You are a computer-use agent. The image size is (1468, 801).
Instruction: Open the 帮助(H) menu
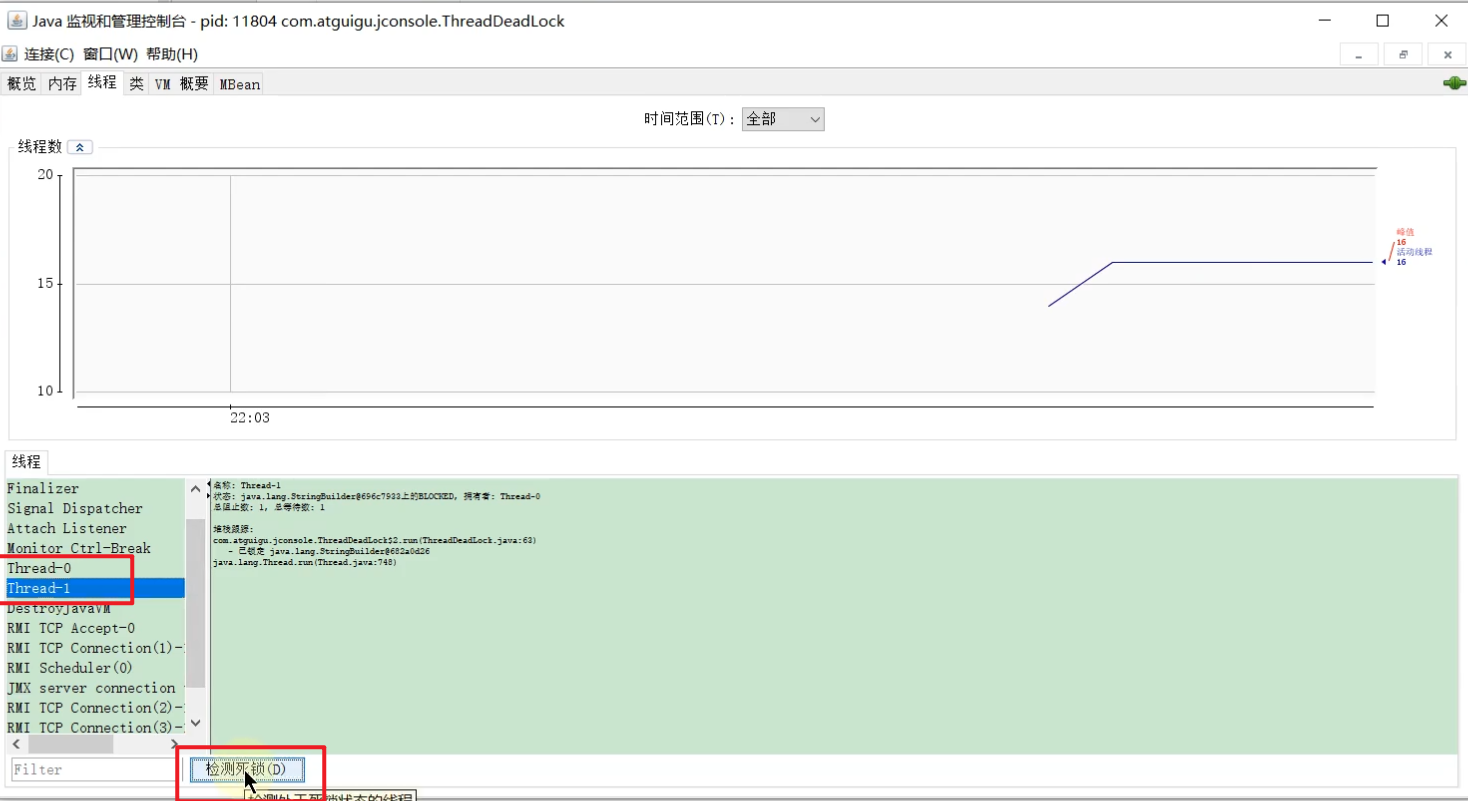tap(172, 54)
